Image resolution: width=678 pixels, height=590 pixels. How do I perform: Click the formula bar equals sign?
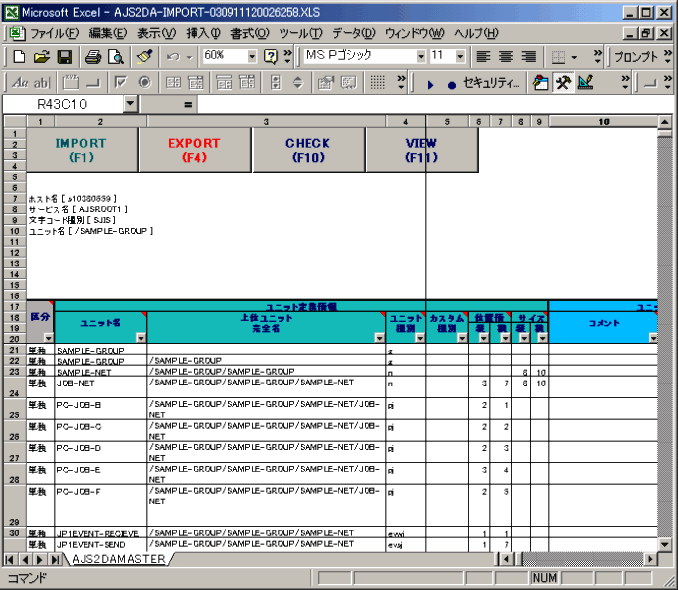point(188,104)
